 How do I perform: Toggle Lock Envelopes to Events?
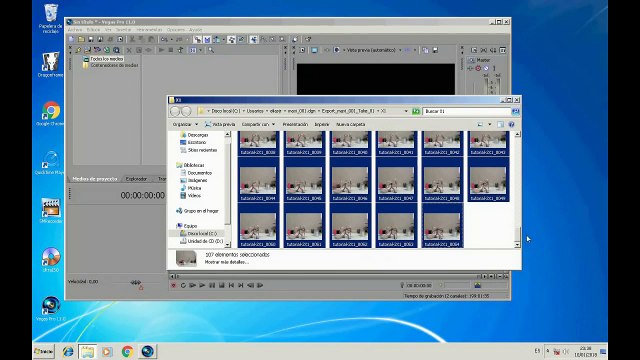pyautogui.click(x=231, y=39)
